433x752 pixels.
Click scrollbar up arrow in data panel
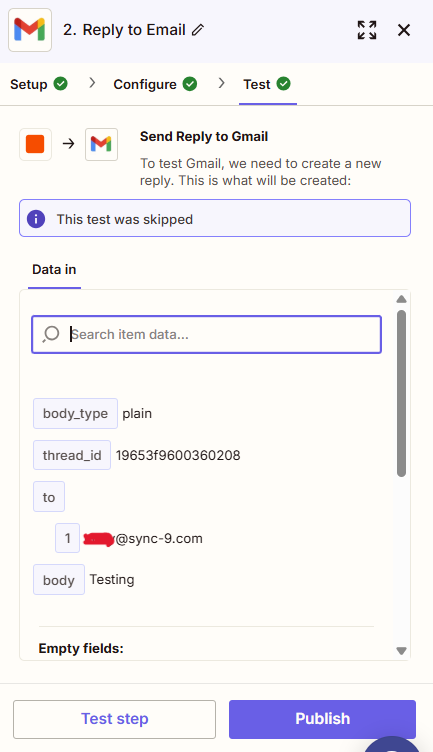[401, 299]
